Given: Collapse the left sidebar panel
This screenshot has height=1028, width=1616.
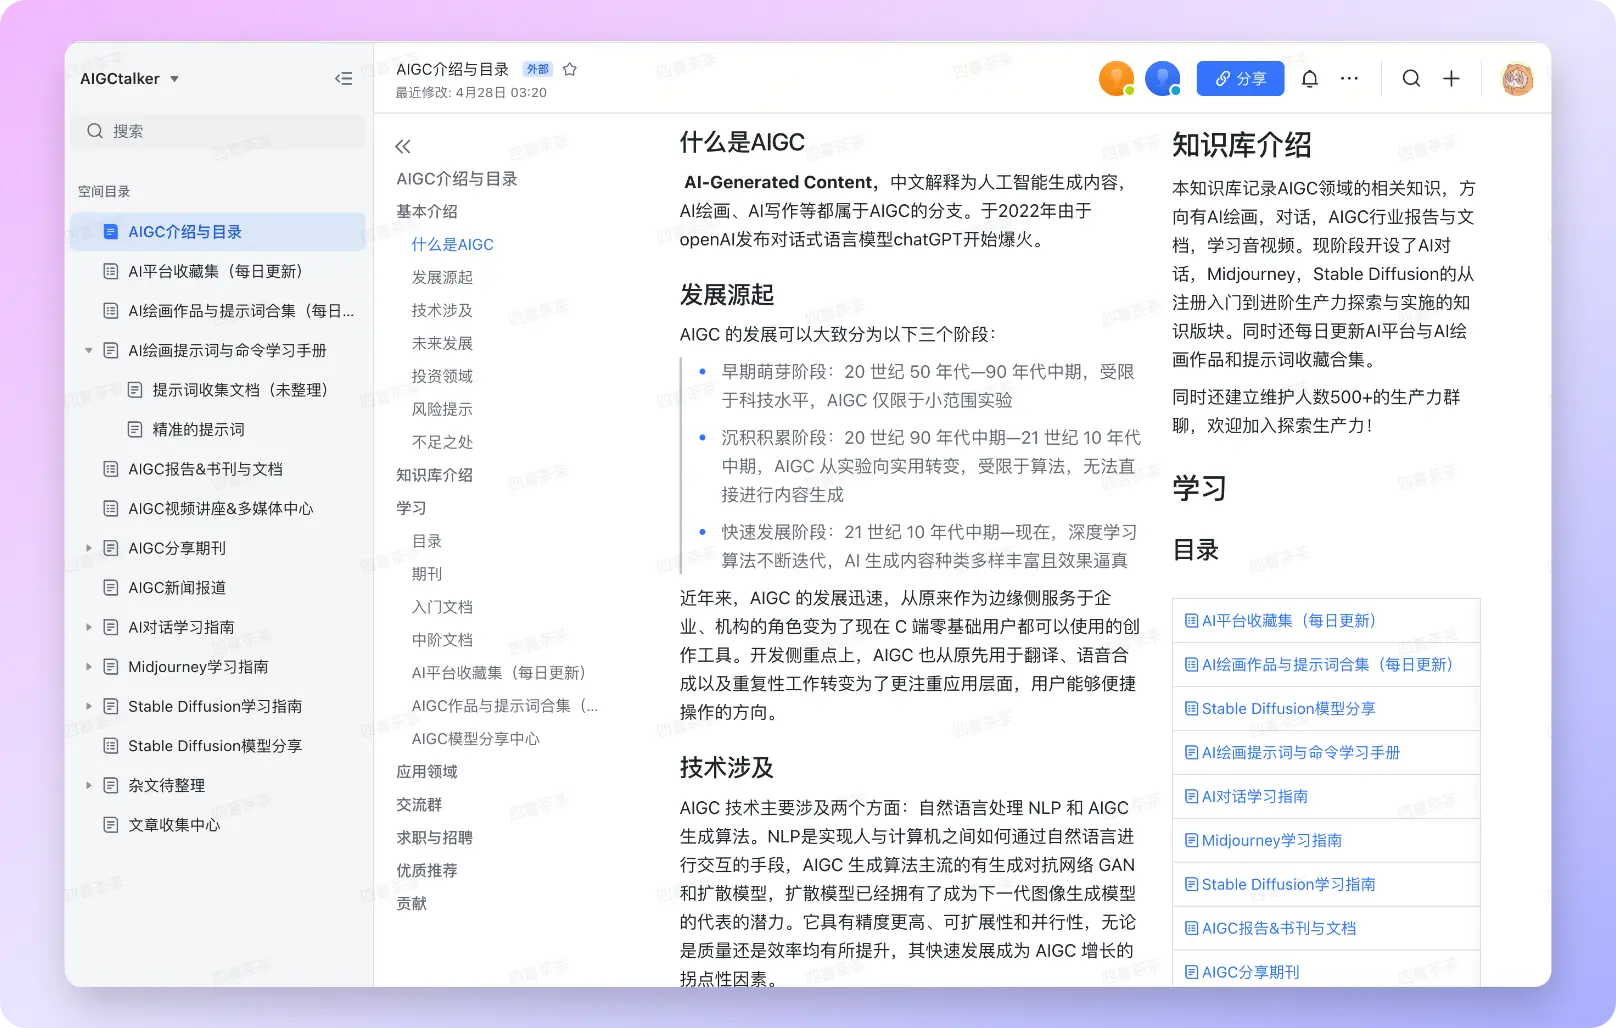Looking at the screenshot, I should tap(343, 79).
